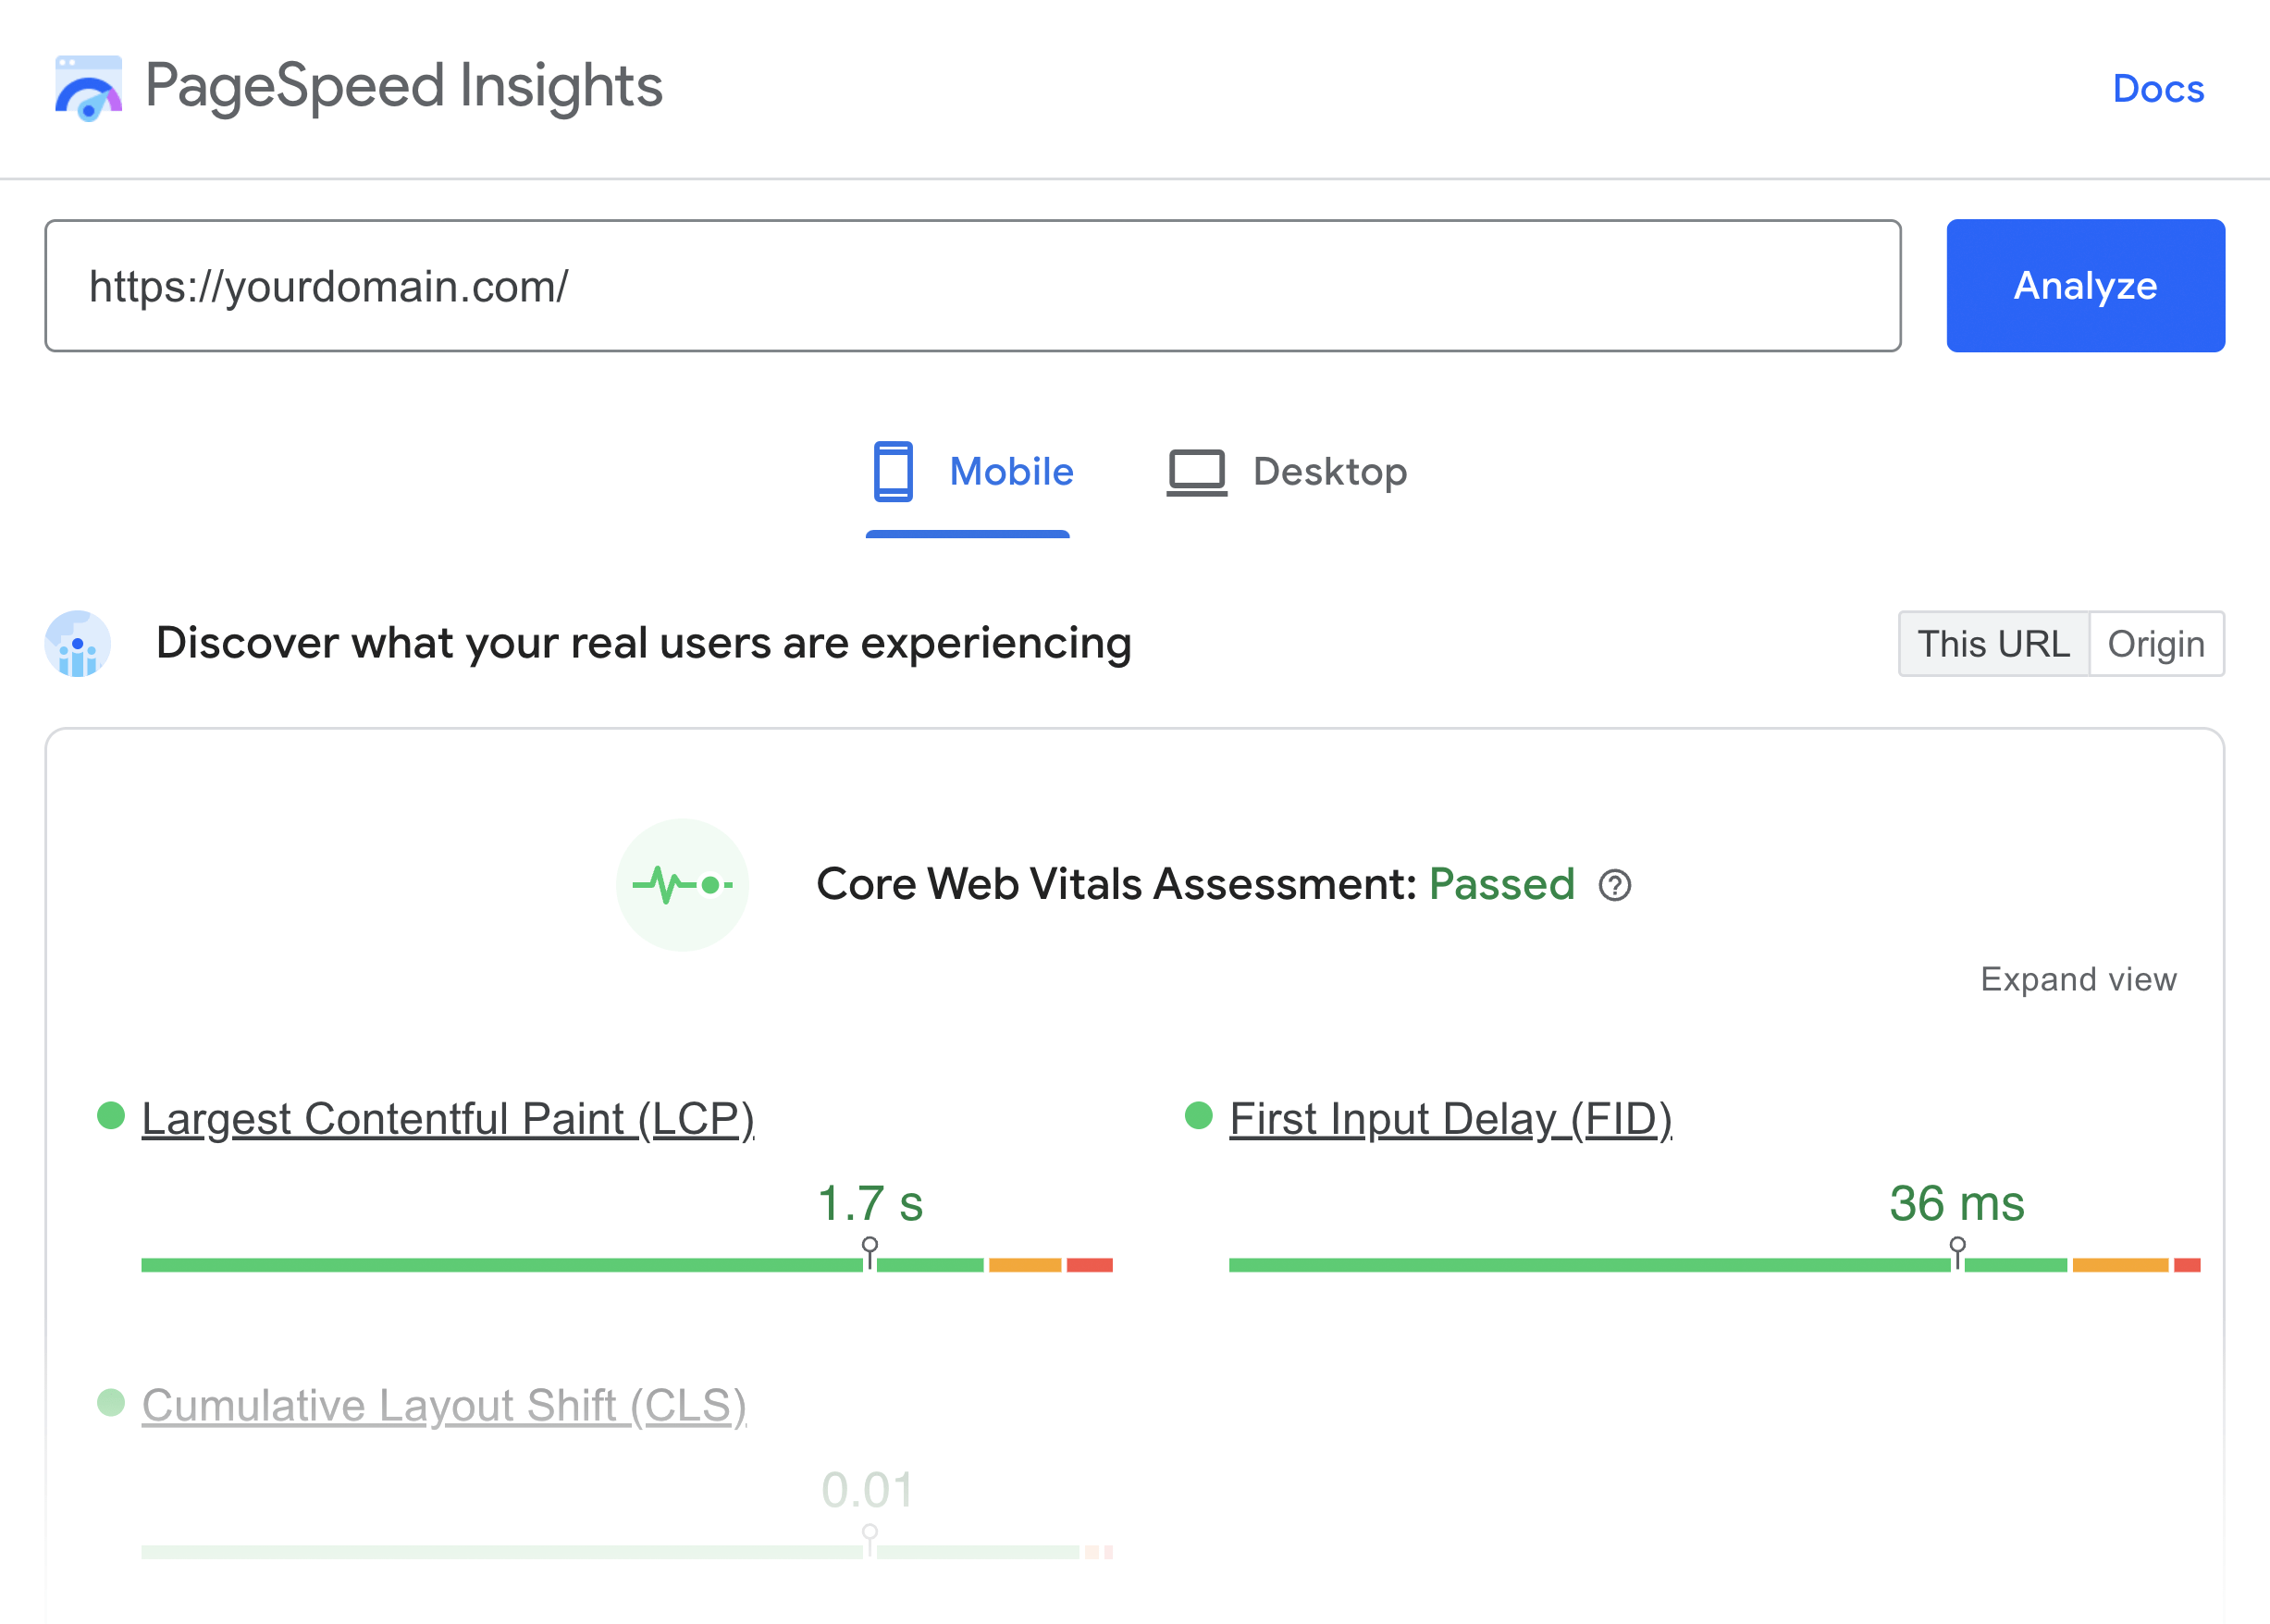Click the green dot beside Largest Contentful Paint
The height and width of the screenshot is (1624, 2270).
pos(110,1117)
